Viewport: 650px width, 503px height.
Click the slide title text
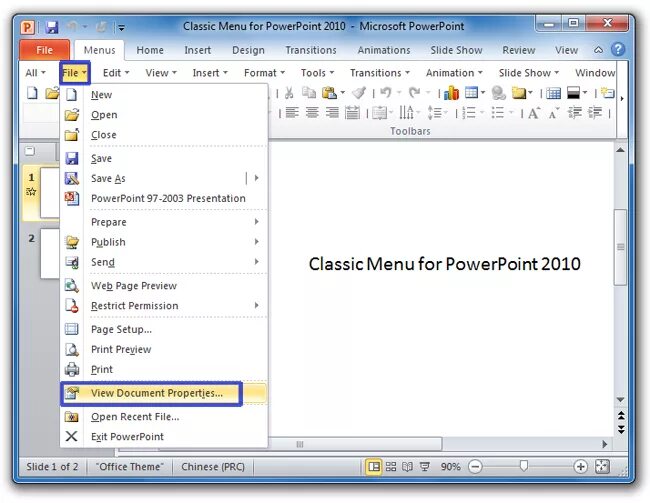pyautogui.click(x=444, y=264)
